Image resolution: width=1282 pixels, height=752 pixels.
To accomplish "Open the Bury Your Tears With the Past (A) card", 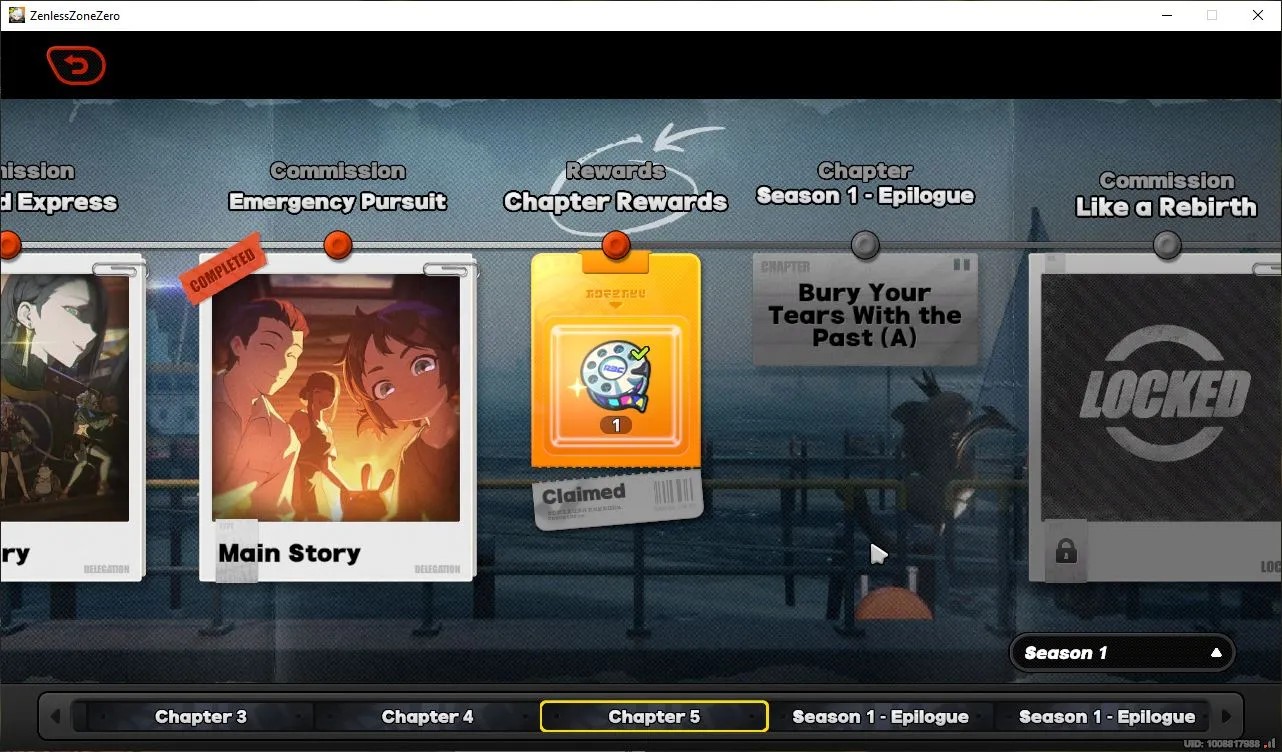I will coord(865,309).
